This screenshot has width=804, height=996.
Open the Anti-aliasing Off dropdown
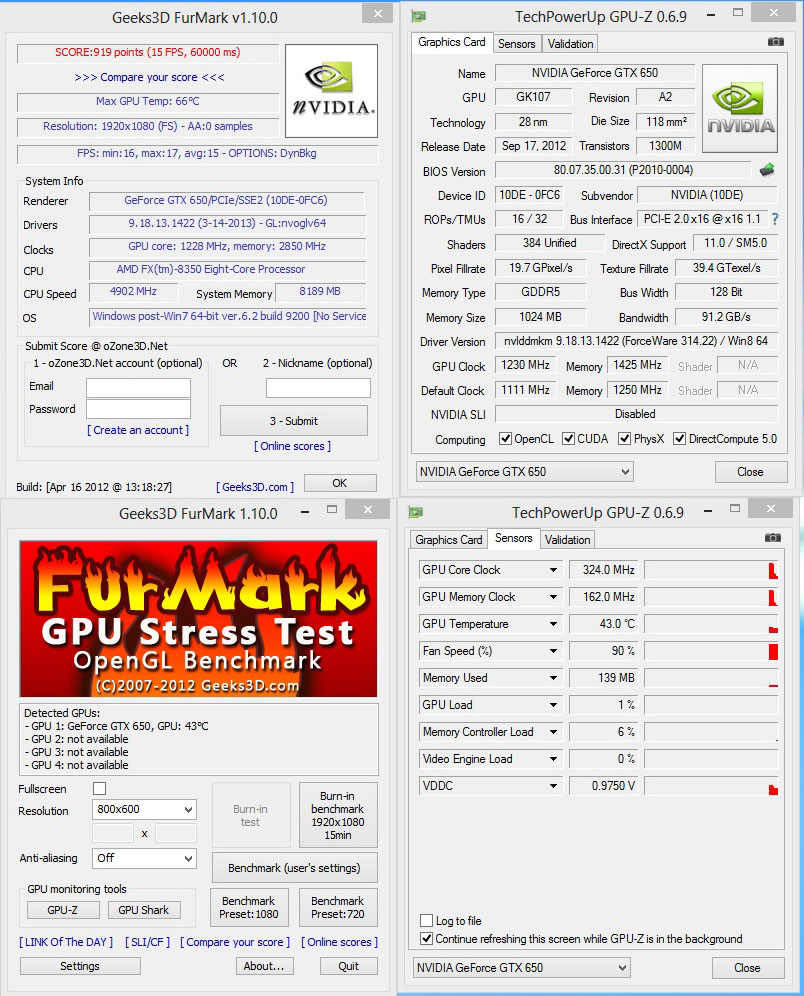coord(144,858)
